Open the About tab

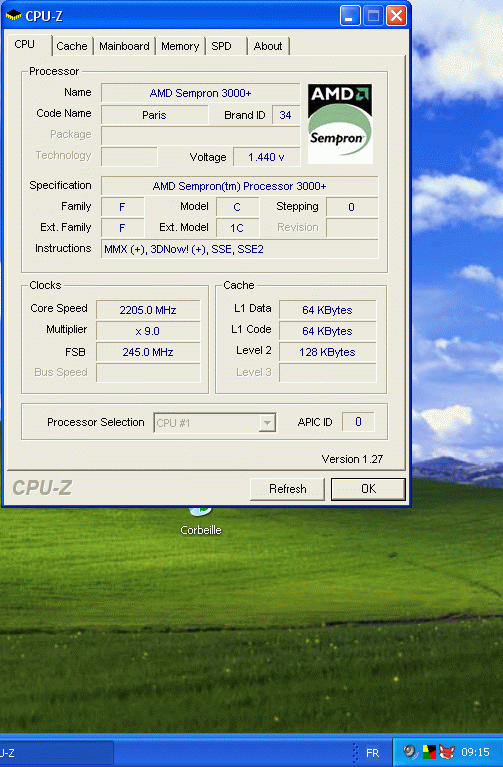point(268,46)
